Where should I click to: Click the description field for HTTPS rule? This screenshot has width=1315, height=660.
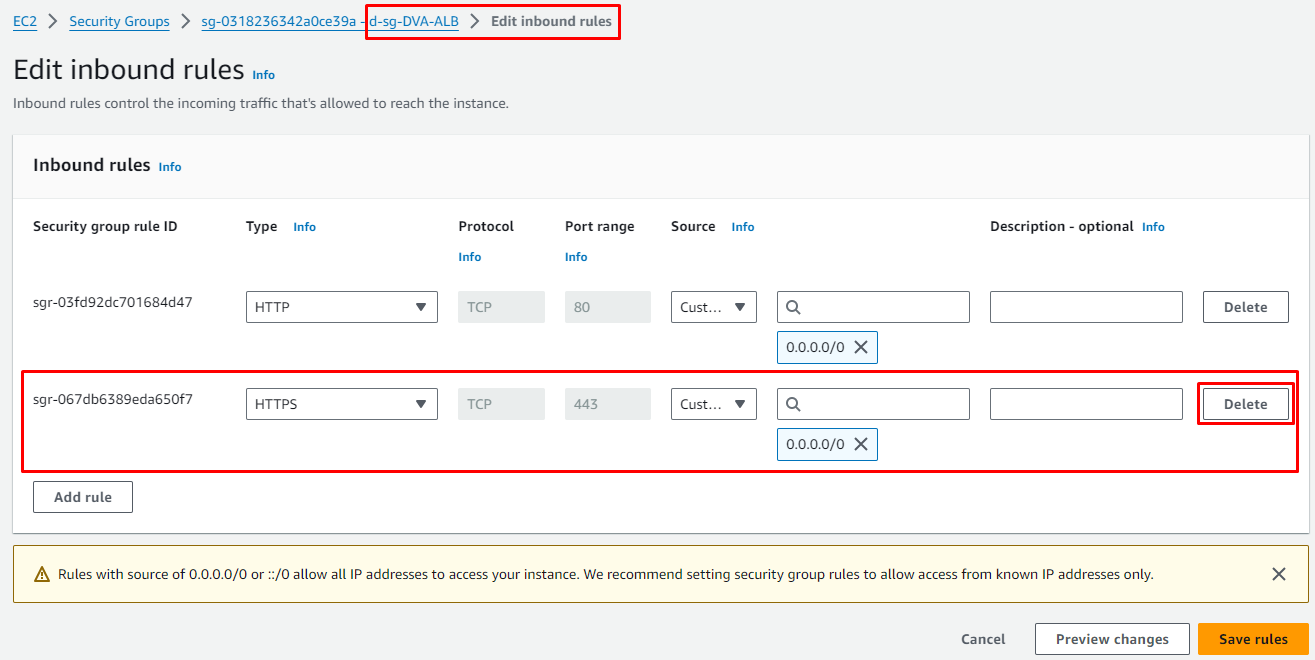click(1085, 404)
